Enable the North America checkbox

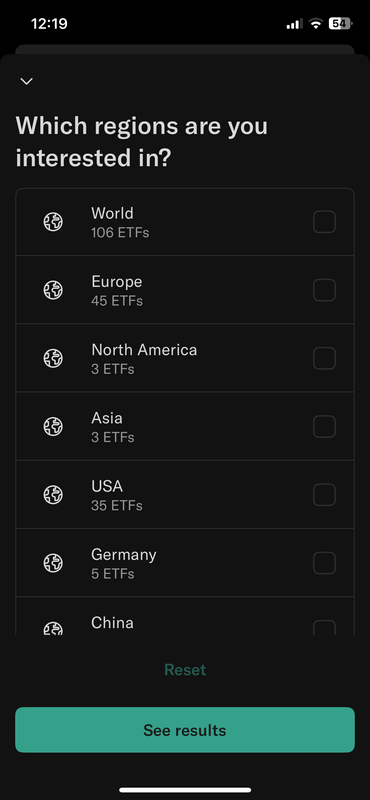[x=324, y=358]
